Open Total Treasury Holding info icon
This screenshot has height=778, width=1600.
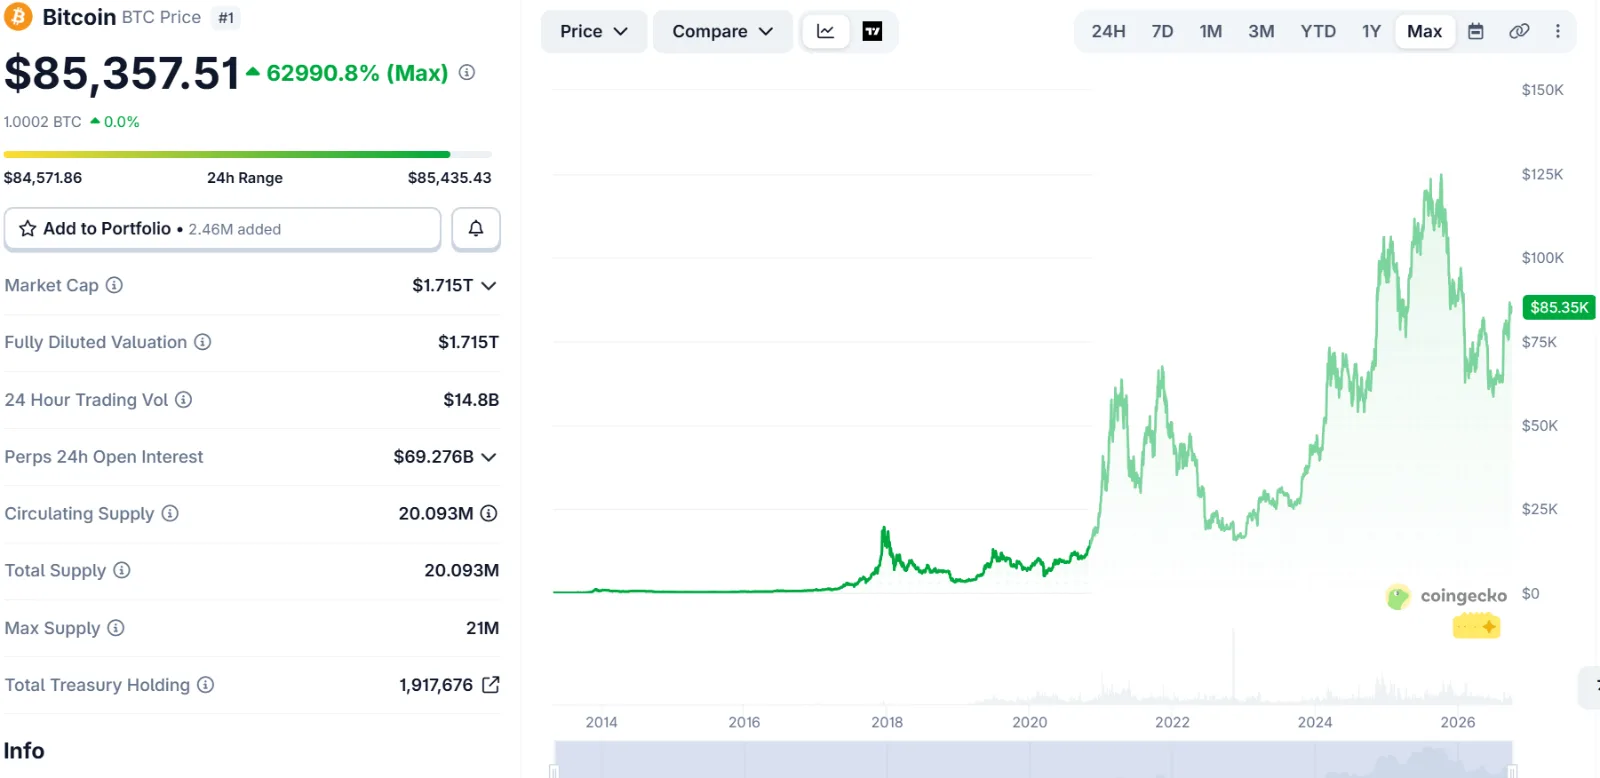(x=205, y=685)
